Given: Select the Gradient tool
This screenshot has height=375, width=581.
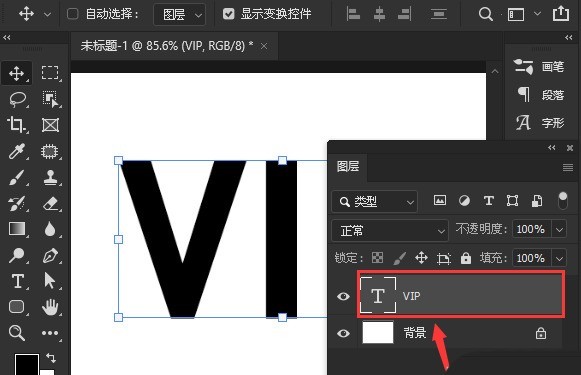Looking at the screenshot, I should pyautogui.click(x=17, y=229).
